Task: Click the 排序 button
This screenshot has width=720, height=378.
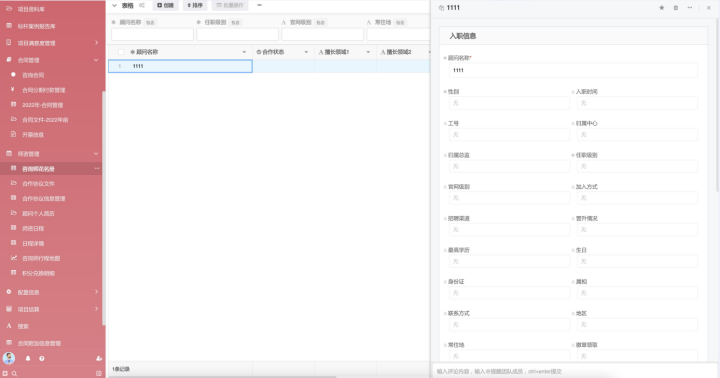Action: point(195,6)
